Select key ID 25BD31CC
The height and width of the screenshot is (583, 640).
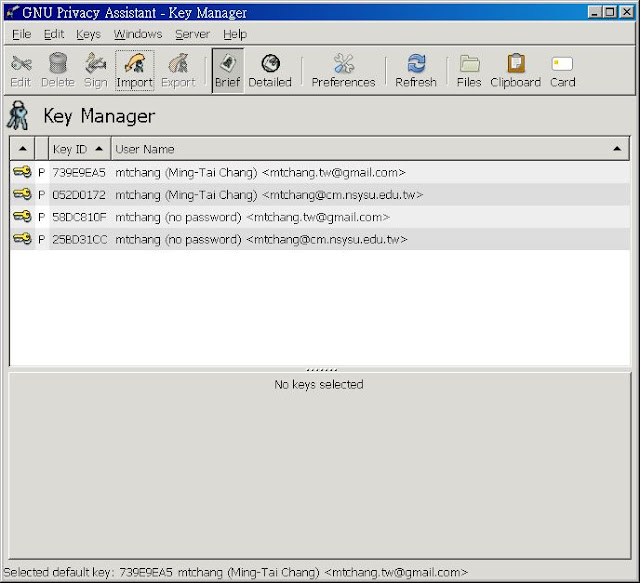pos(80,240)
